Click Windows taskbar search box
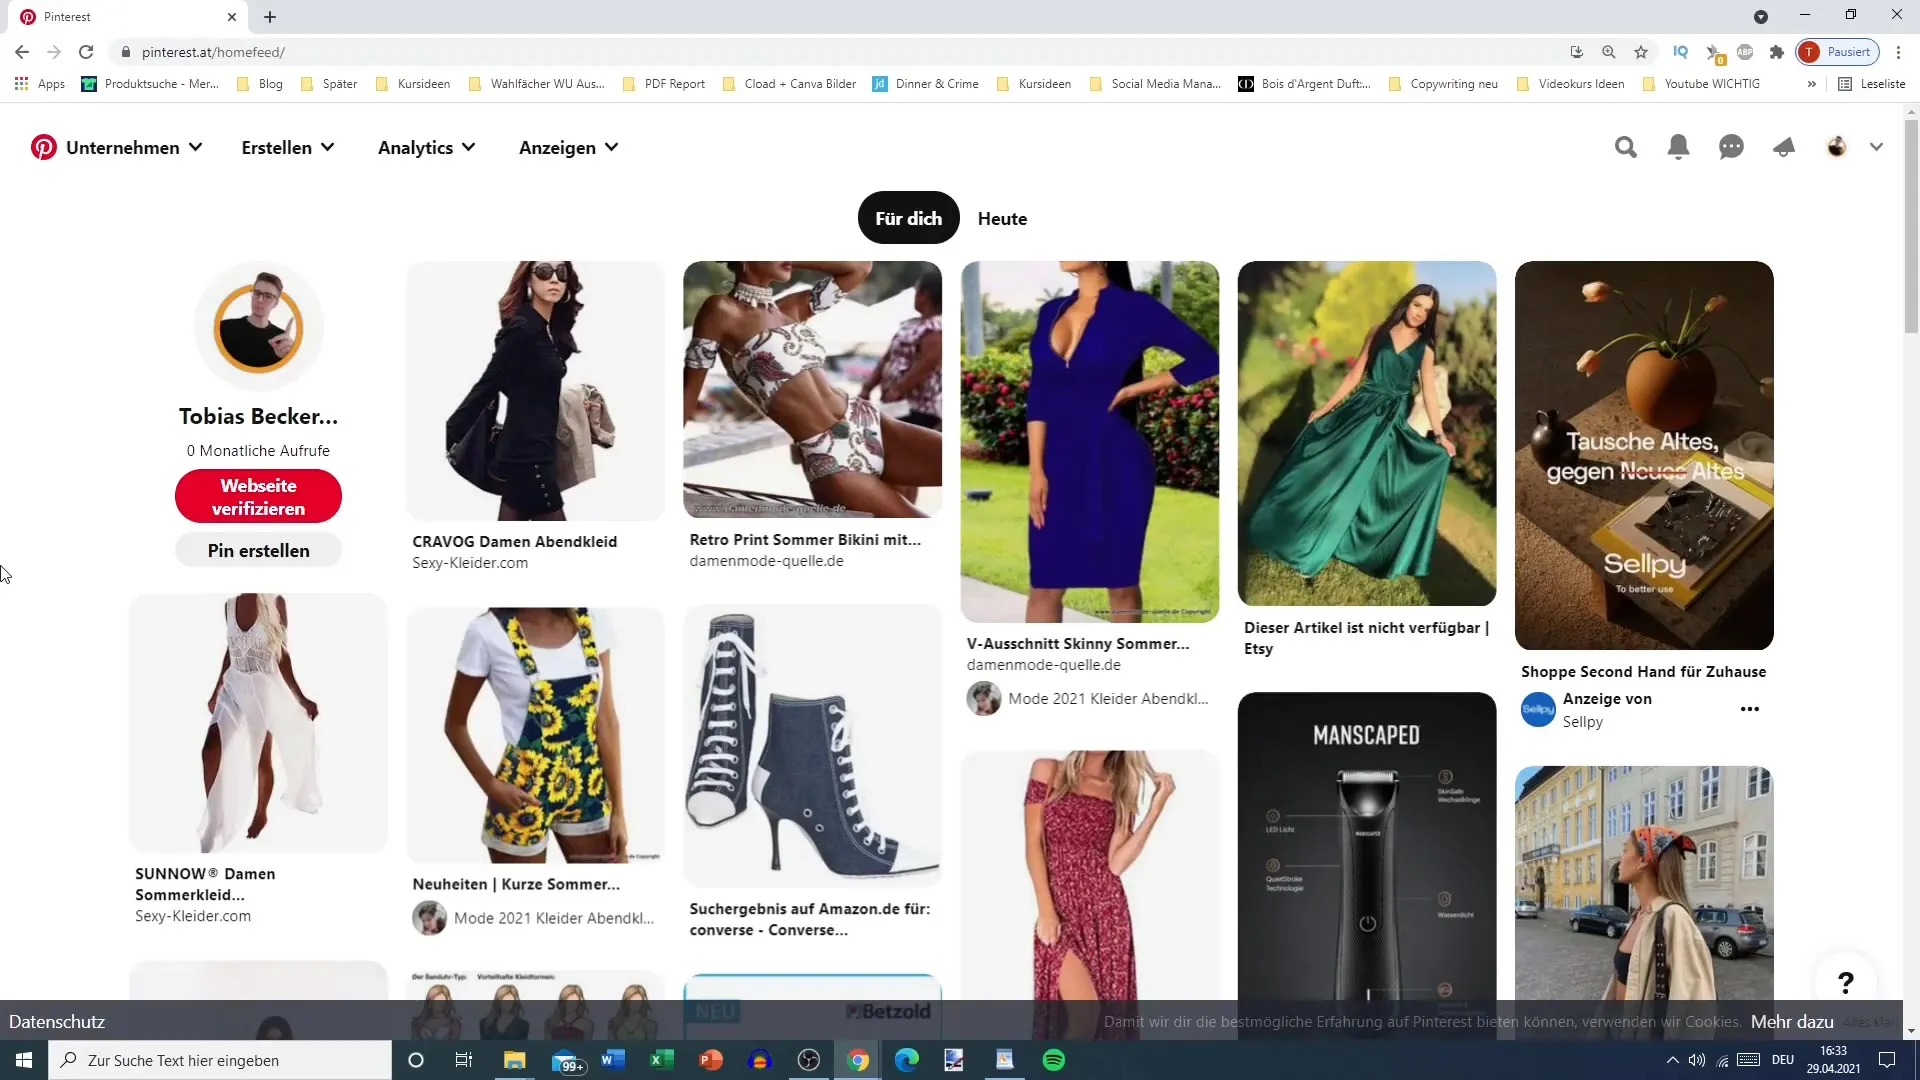This screenshot has height=1080, width=1920. [x=220, y=1060]
